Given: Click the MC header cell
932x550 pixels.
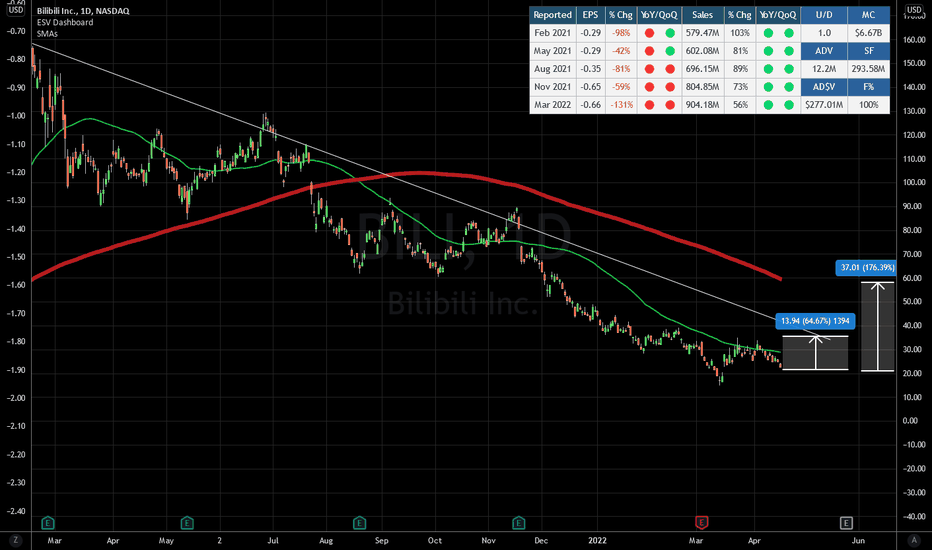Looking at the screenshot, I should pos(868,15).
